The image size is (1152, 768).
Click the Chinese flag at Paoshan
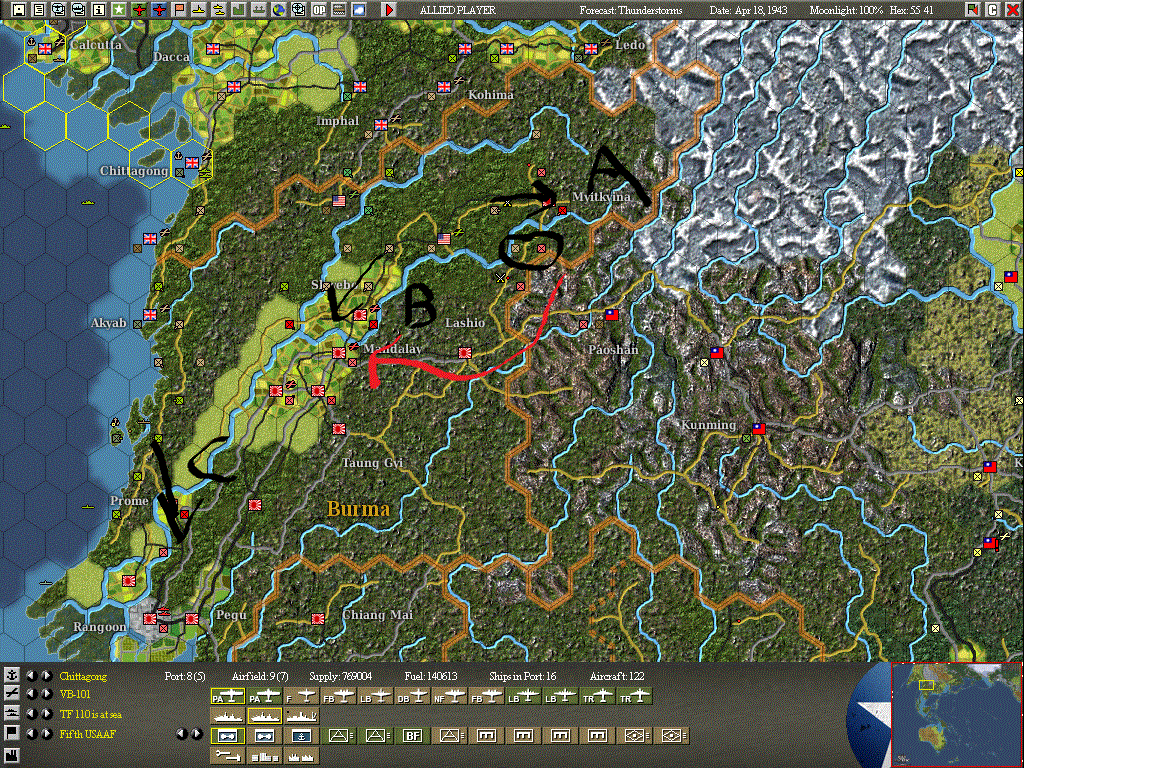point(611,315)
